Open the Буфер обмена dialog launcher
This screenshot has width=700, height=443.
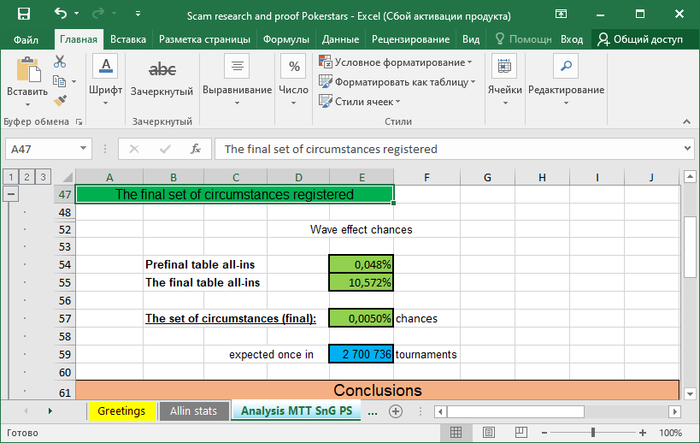point(79,122)
